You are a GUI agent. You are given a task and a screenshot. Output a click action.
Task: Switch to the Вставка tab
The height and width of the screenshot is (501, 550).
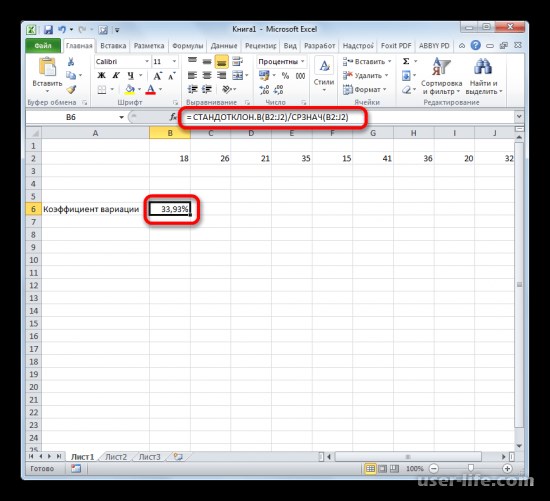pos(113,46)
